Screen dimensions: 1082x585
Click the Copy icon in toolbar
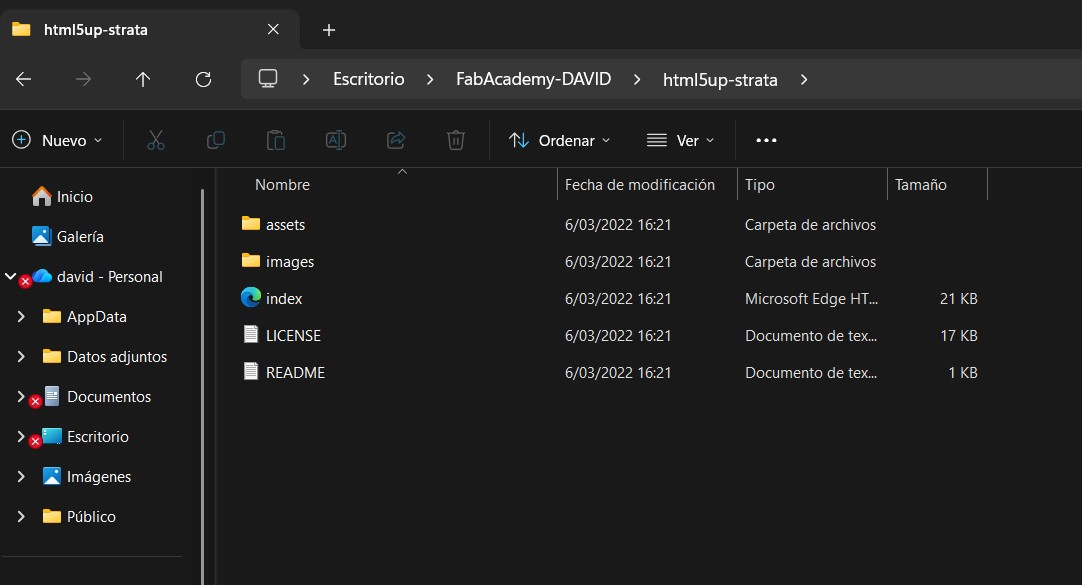tap(215, 140)
